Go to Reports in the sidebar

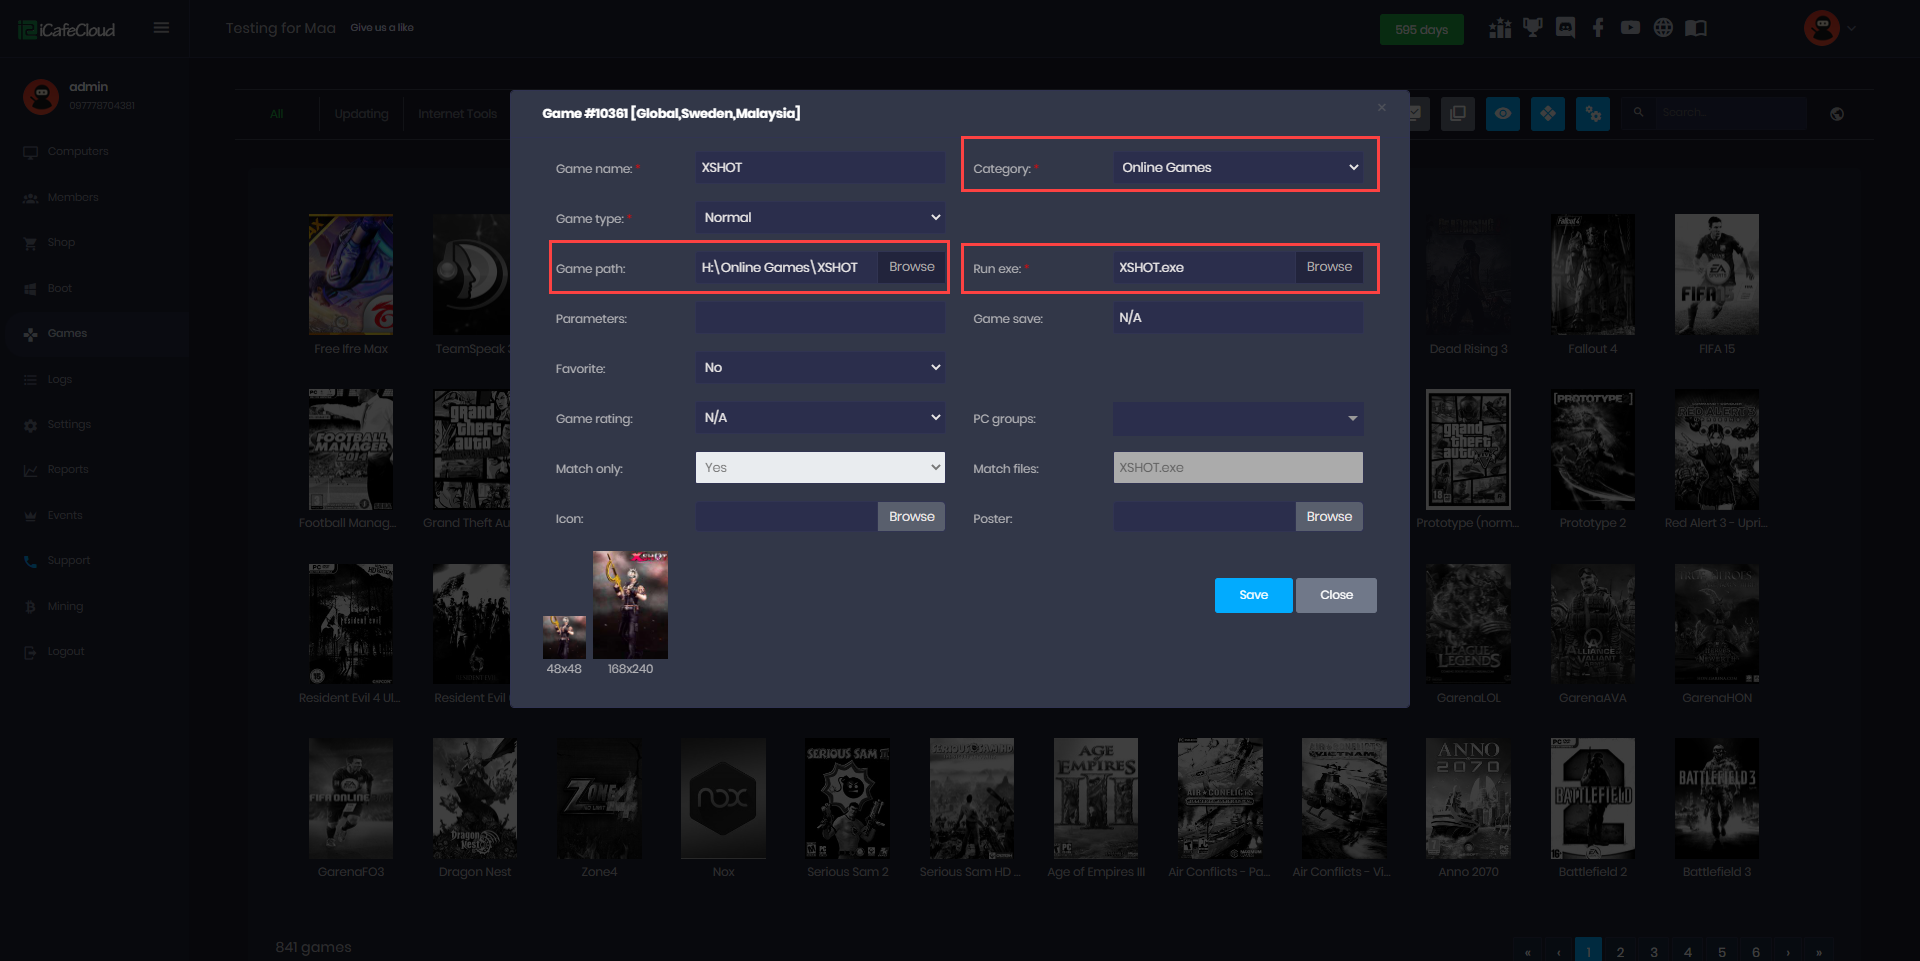(67, 470)
